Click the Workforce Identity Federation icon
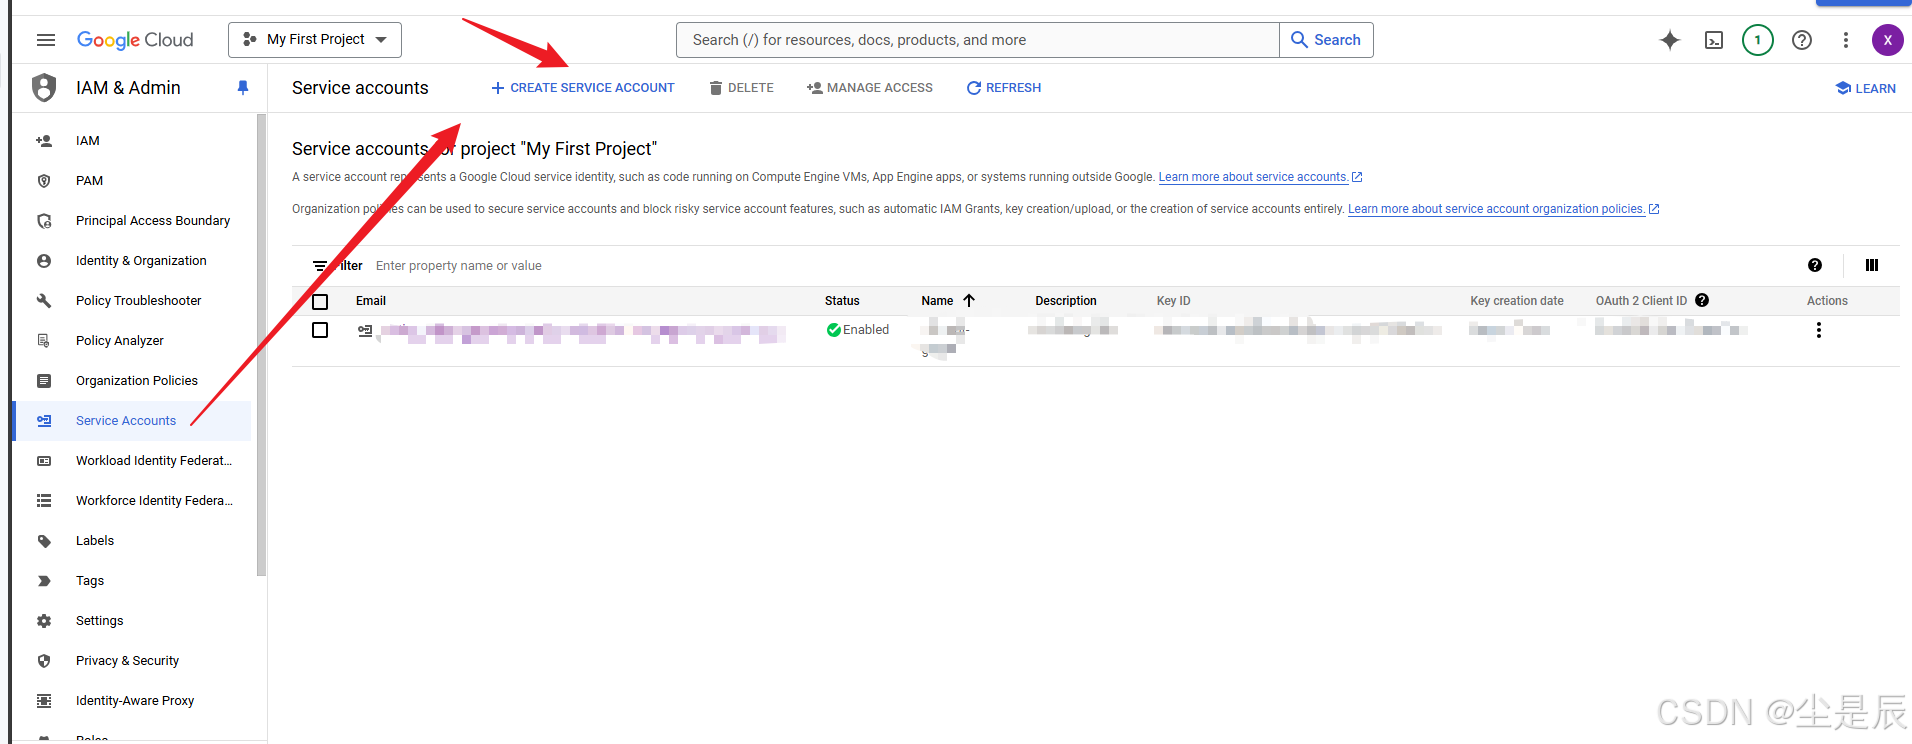The image size is (1912, 744). pos(44,501)
